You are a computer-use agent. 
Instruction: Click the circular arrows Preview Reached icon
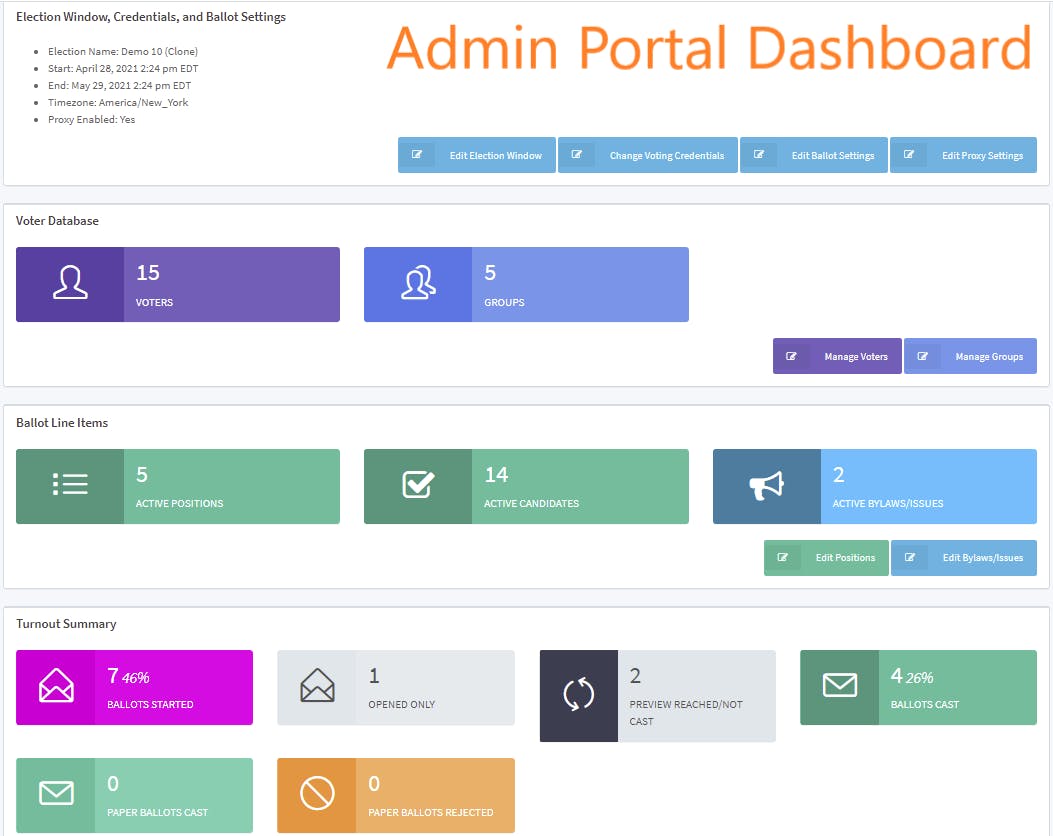point(578,694)
